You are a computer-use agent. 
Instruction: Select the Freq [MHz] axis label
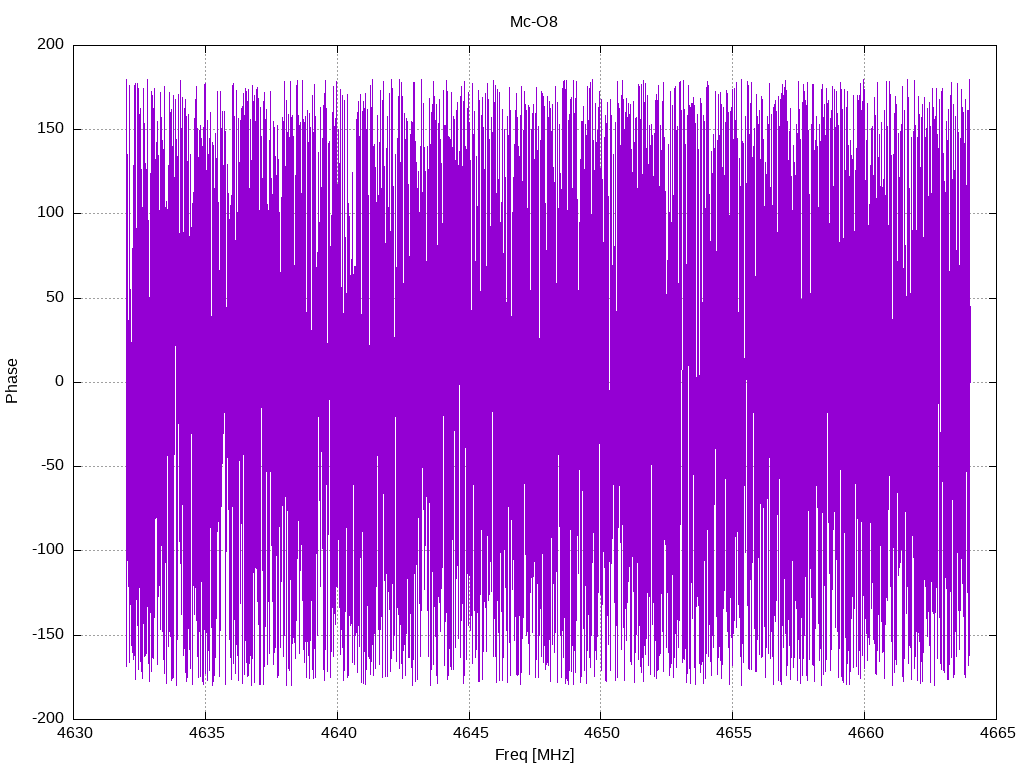point(534,754)
